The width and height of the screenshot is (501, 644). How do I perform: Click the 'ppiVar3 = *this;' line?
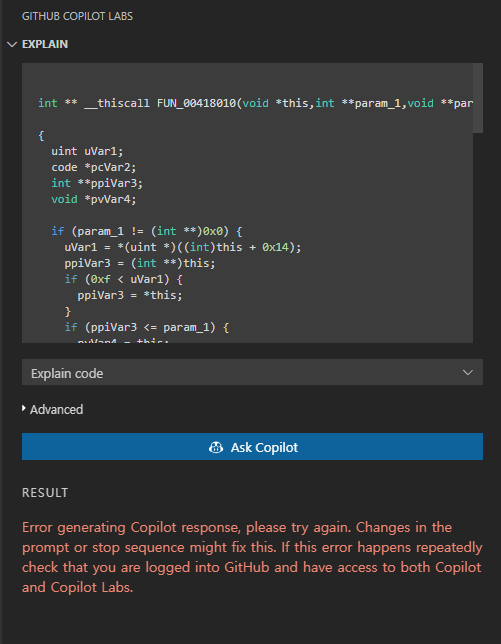(x=130, y=295)
